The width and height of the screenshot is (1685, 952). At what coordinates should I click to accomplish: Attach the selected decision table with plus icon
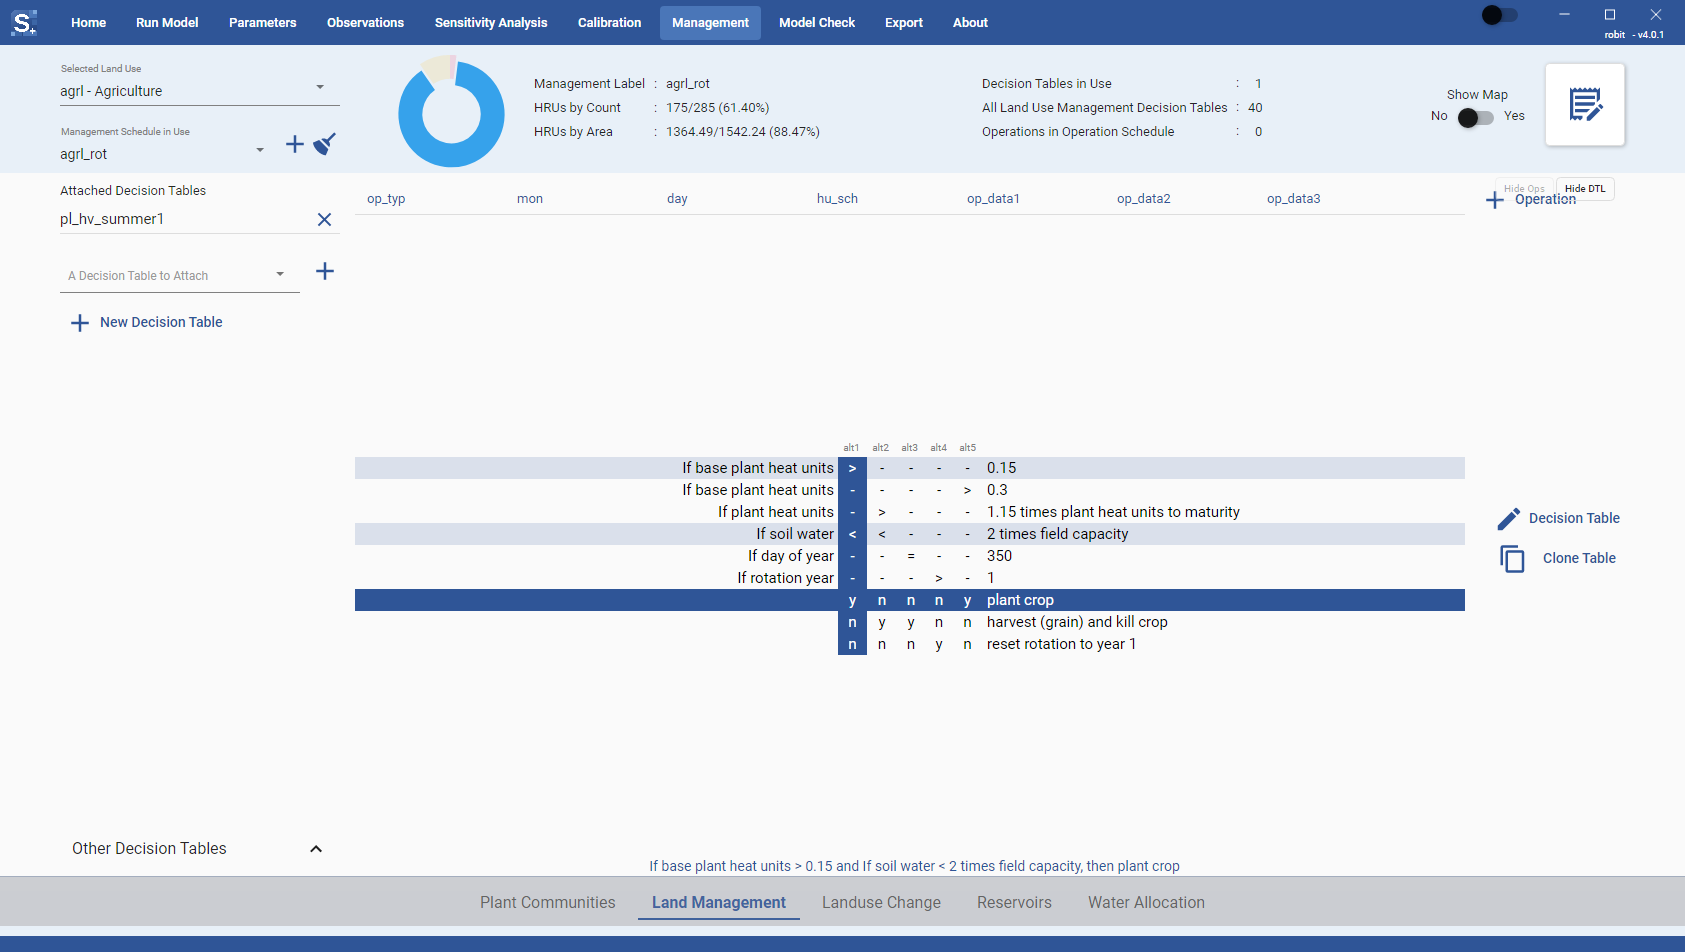[x=325, y=271]
